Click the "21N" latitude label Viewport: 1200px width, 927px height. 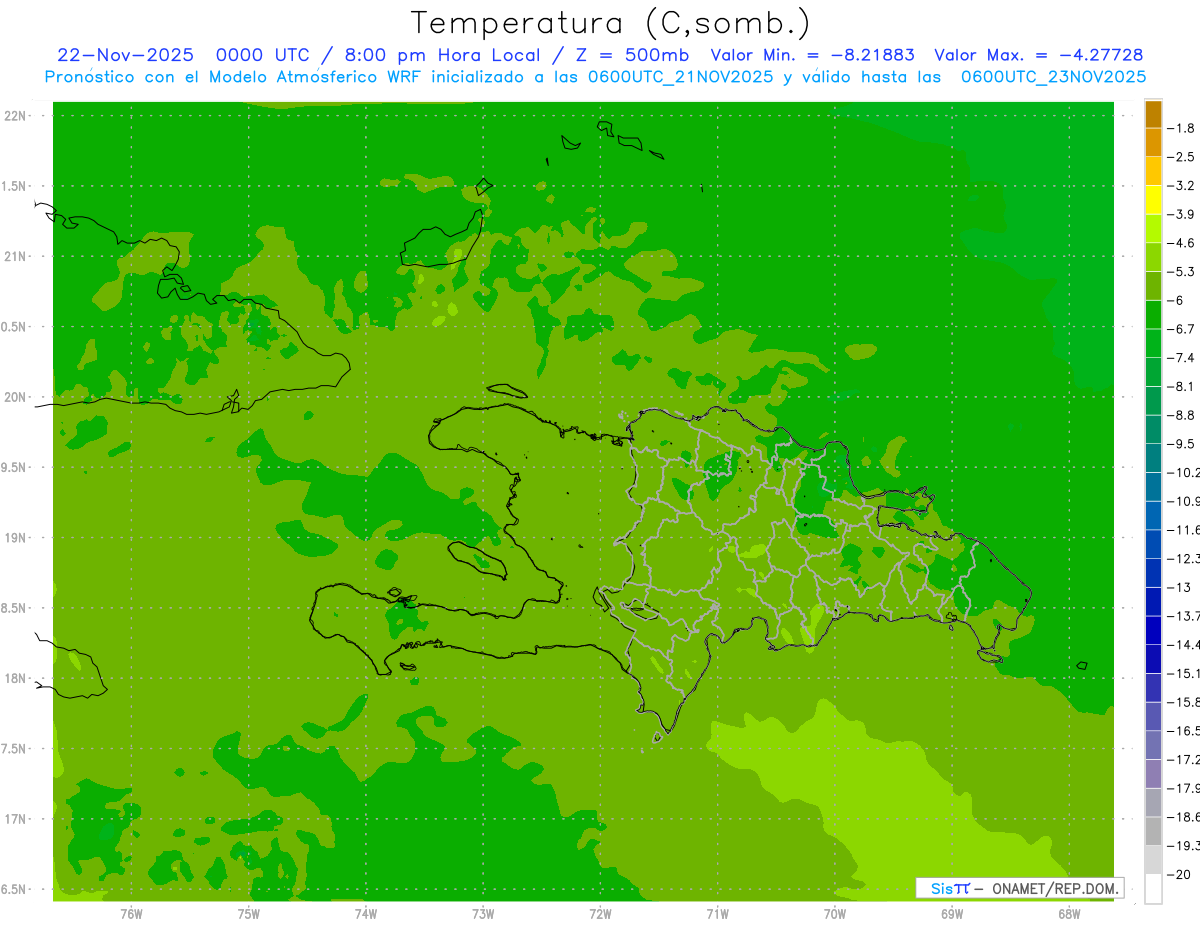tap(17, 257)
